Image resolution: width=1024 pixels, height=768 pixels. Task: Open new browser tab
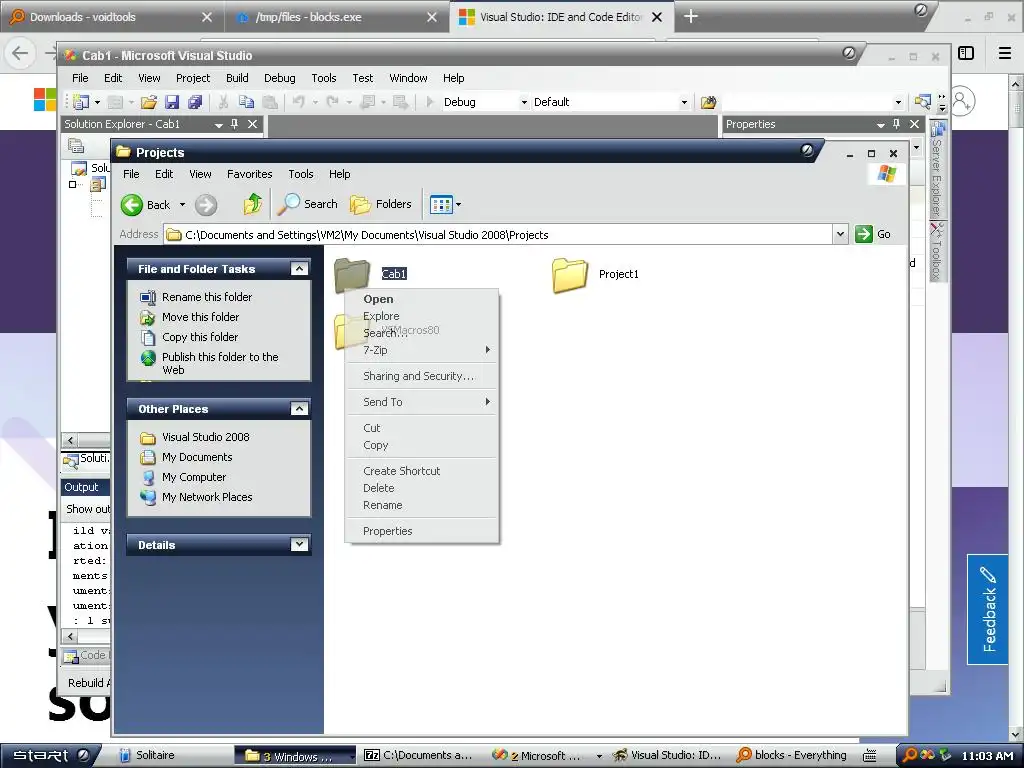point(690,17)
